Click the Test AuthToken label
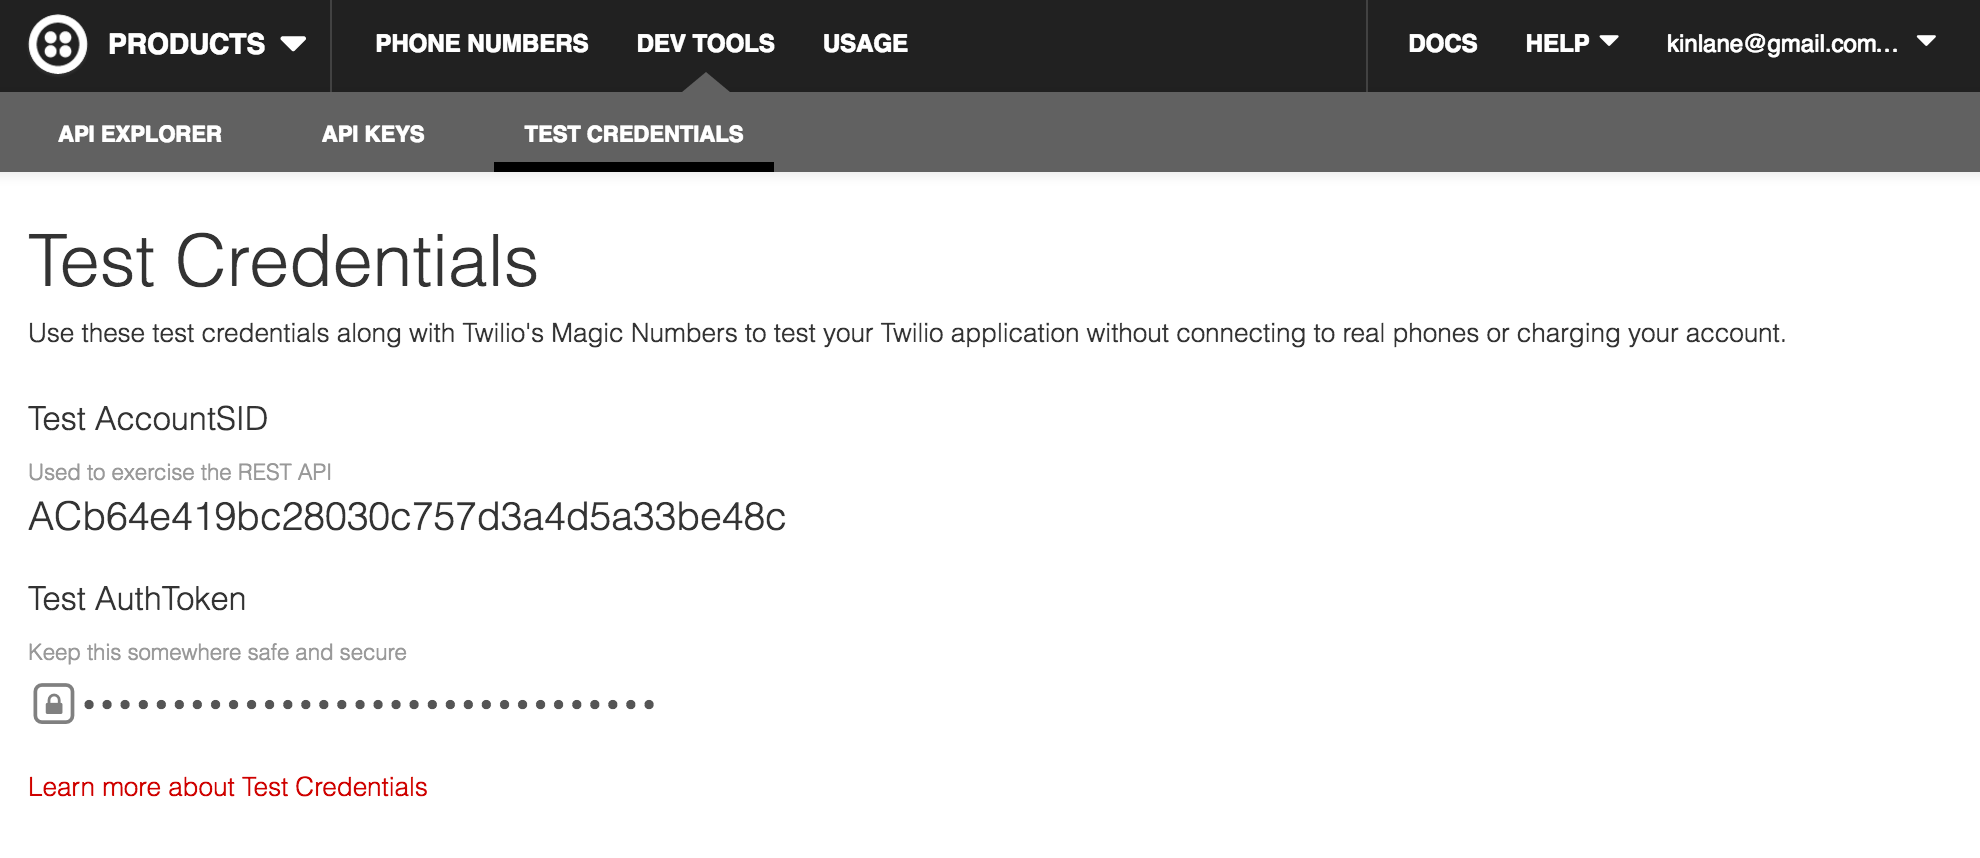Screen dimensions: 1980x858 coord(137,599)
